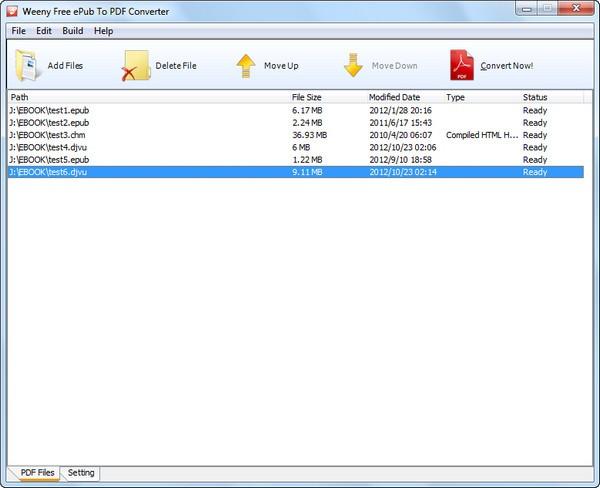
Task: Open the File menu
Action: [18, 31]
